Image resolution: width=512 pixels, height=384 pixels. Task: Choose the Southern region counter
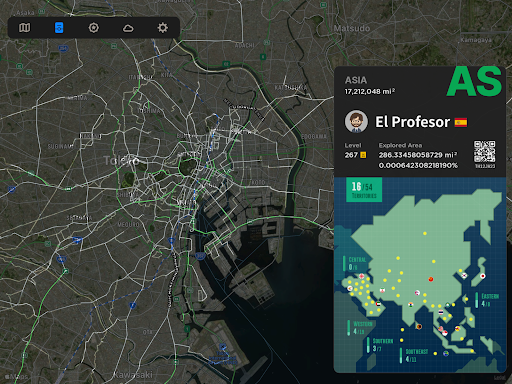pyautogui.click(x=381, y=345)
